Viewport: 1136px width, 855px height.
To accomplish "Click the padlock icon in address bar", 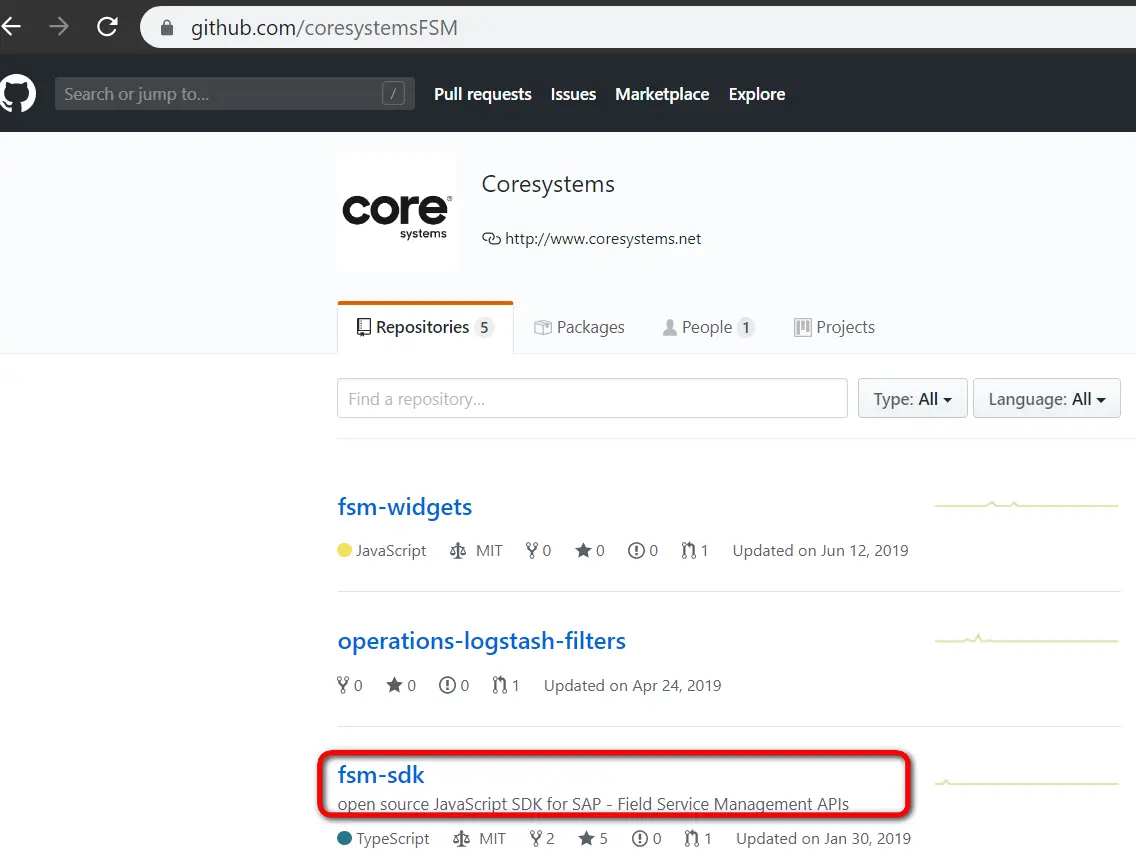I will [167, 28].
